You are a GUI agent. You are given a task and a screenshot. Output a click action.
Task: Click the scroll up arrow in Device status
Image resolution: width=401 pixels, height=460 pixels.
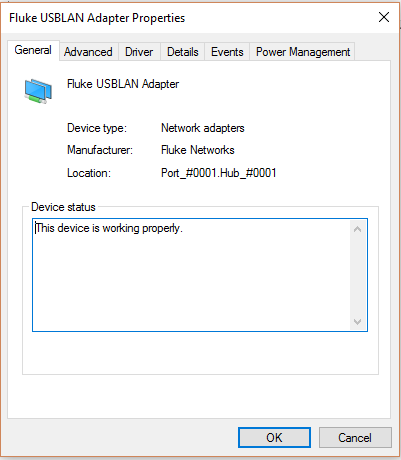point(358,229)
